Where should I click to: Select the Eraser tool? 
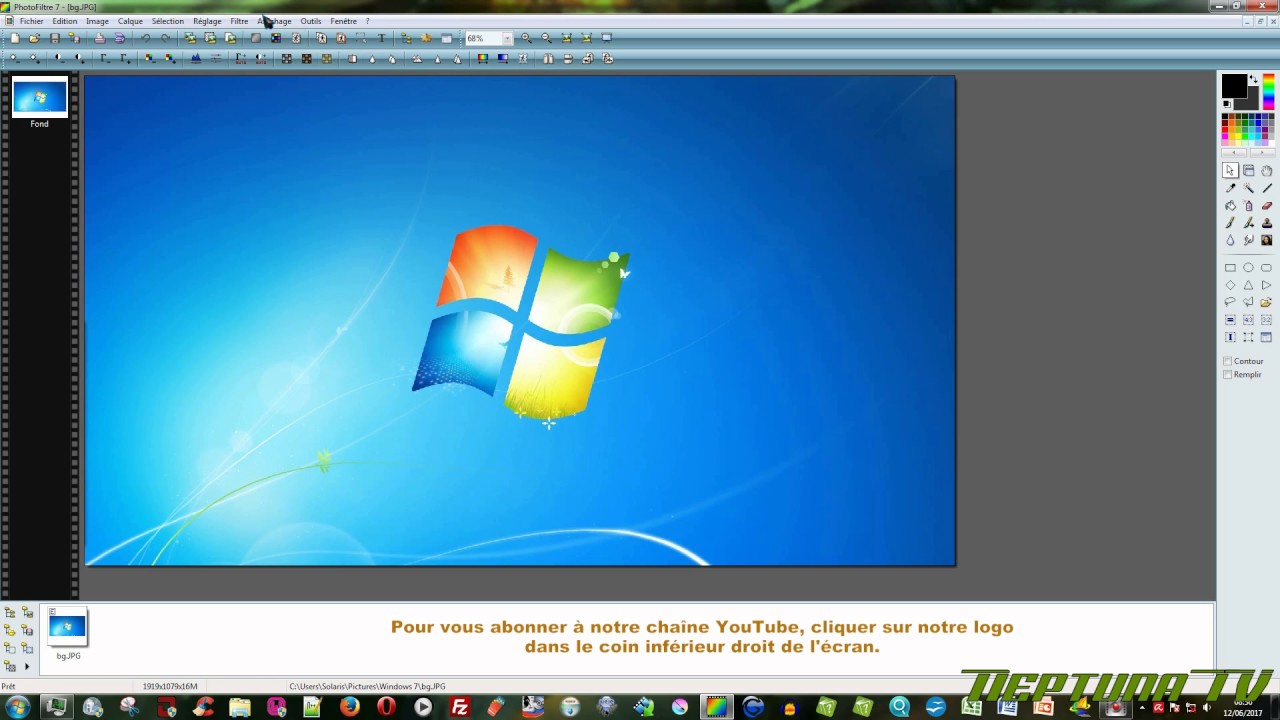1266,205
